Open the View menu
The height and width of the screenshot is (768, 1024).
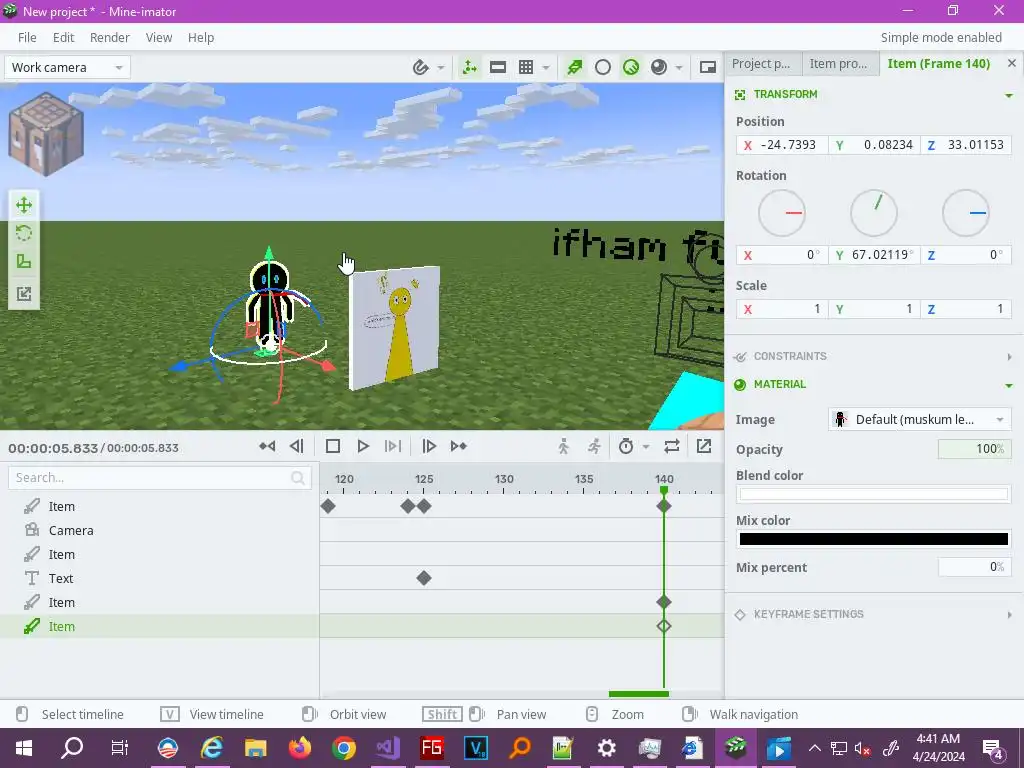[x=159, y=37]
